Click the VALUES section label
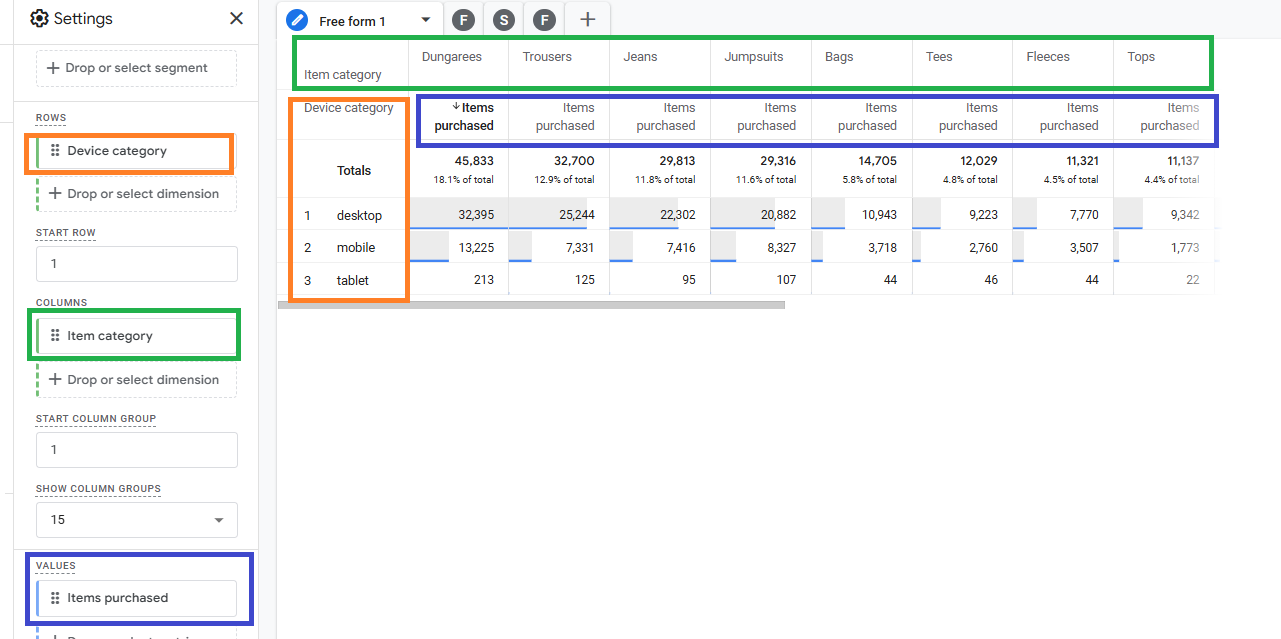Viewport: 1281px width, 639px height. (x=56, y=566)
